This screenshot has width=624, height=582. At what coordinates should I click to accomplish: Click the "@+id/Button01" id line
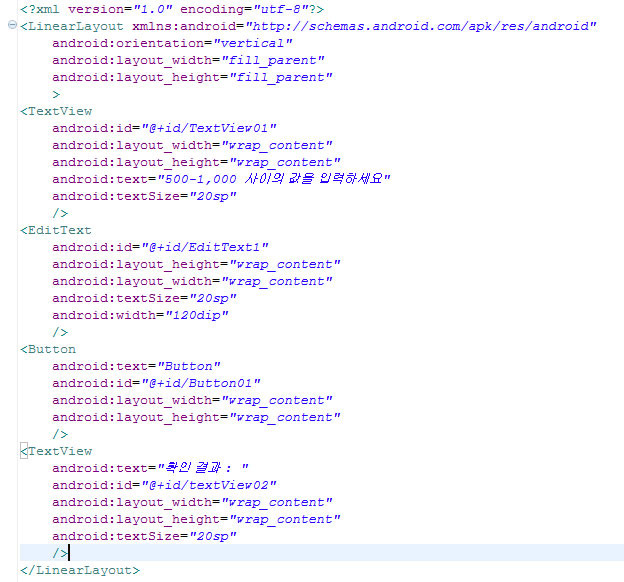(x=156, y=383)
